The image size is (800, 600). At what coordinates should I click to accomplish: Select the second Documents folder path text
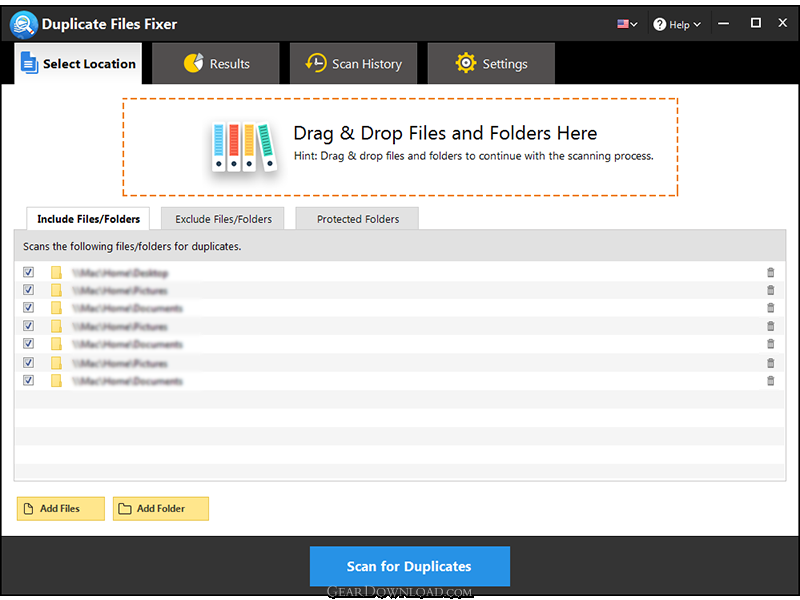pyautogui.click(x=127, y=344)
